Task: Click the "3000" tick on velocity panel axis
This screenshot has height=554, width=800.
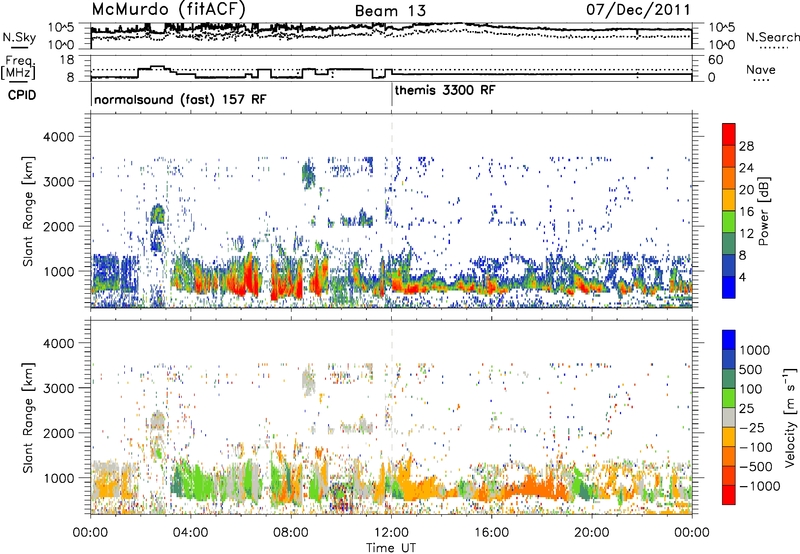Action: (59, 388)
